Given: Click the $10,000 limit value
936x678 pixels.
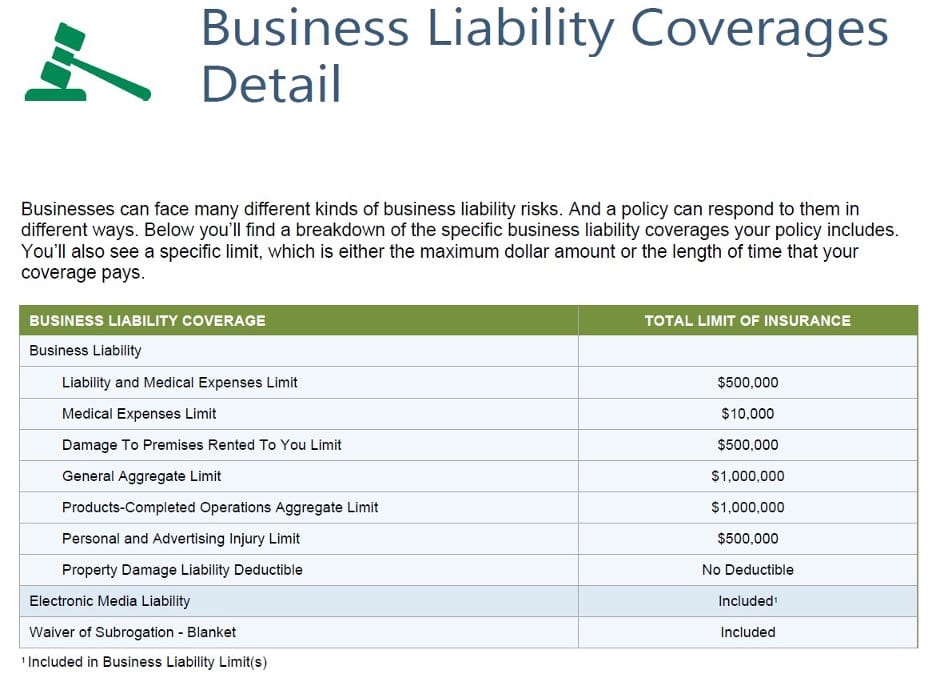Looking at the screenshot, I should [x=747, y=413].
